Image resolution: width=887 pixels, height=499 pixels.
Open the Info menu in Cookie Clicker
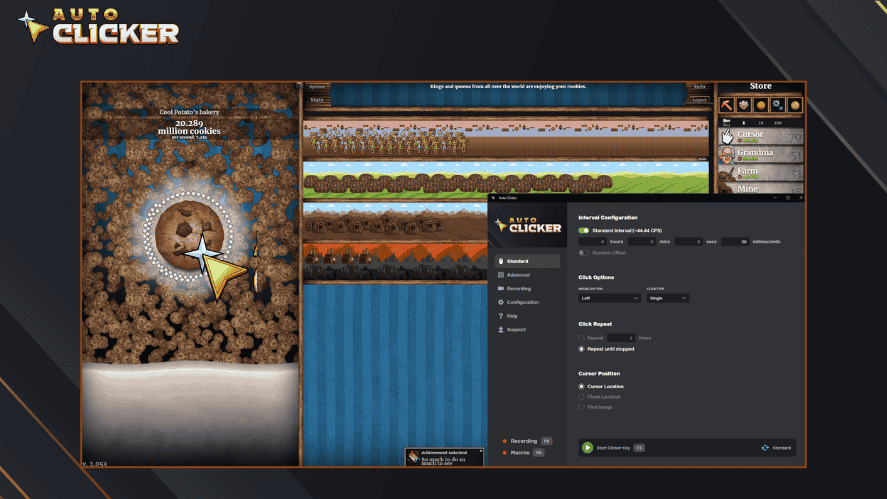pyautogui.click(x=700, y=87)
